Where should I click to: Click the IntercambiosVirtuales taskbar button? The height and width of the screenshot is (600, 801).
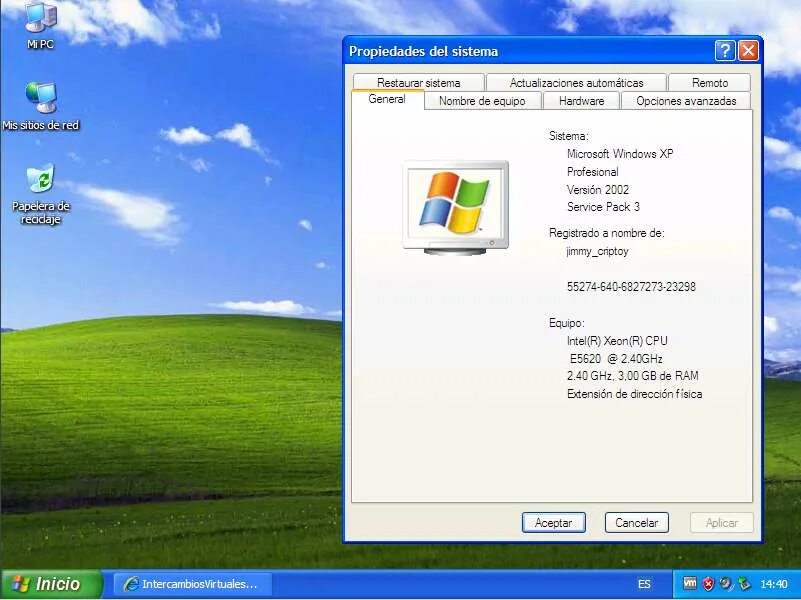tap(193, 584)
